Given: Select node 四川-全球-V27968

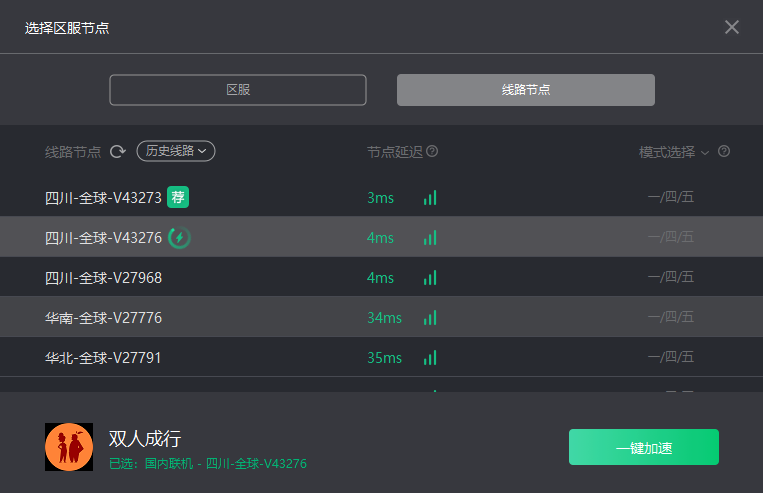Looking at the screenshot, I should 382,277.
